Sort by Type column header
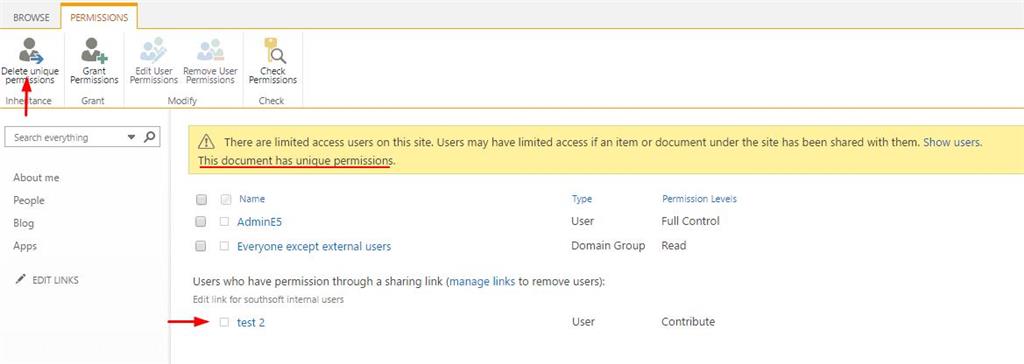Image resolution: width=1024 pixels, height=364 pixels. (582, 199)
